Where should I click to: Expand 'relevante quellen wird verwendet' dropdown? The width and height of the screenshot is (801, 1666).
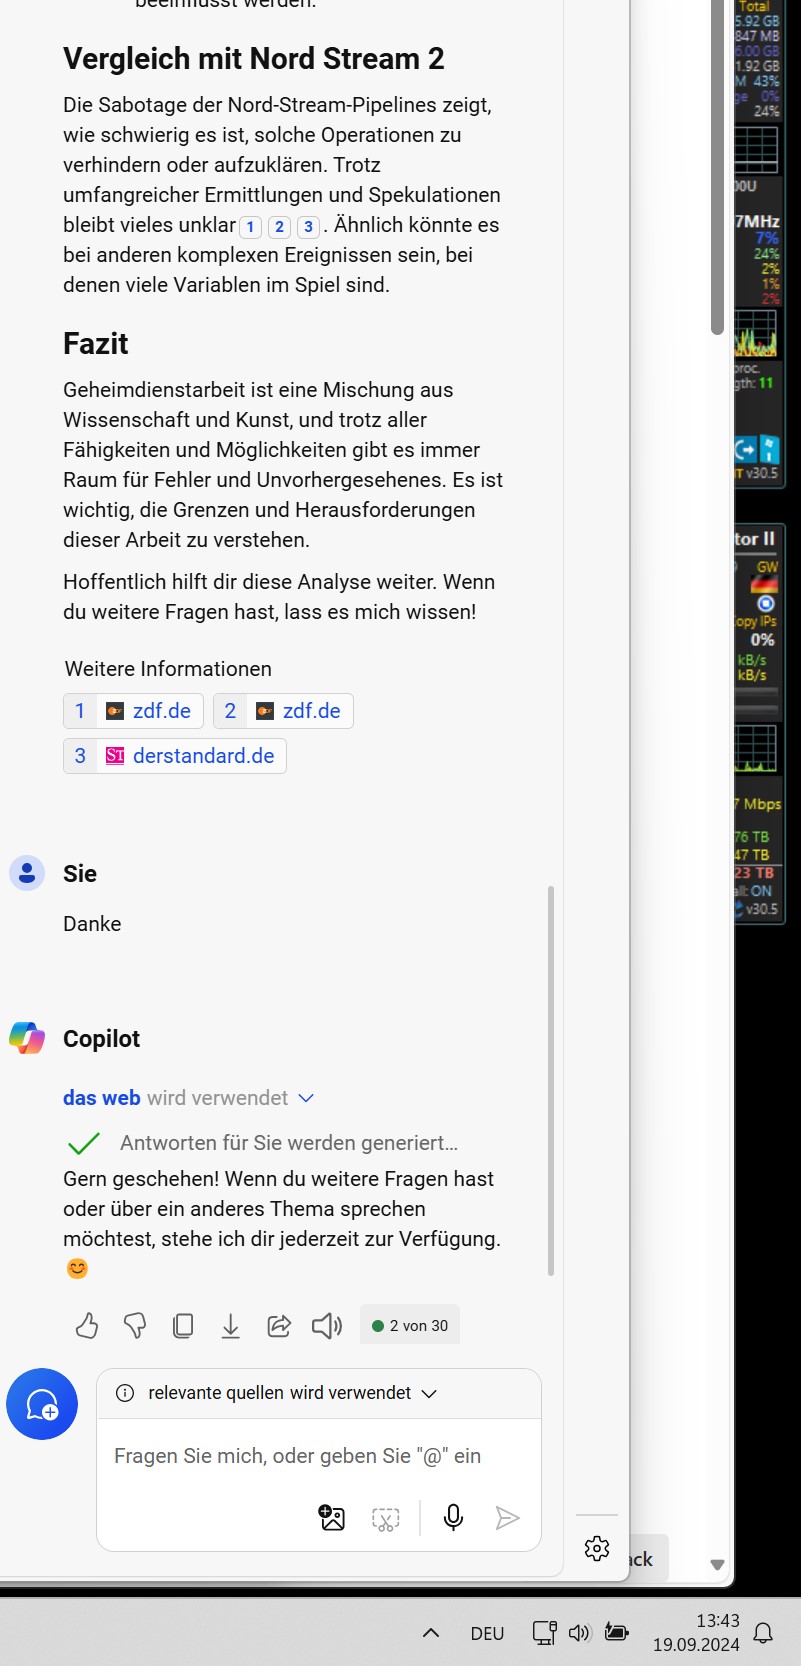[429, 1394]
